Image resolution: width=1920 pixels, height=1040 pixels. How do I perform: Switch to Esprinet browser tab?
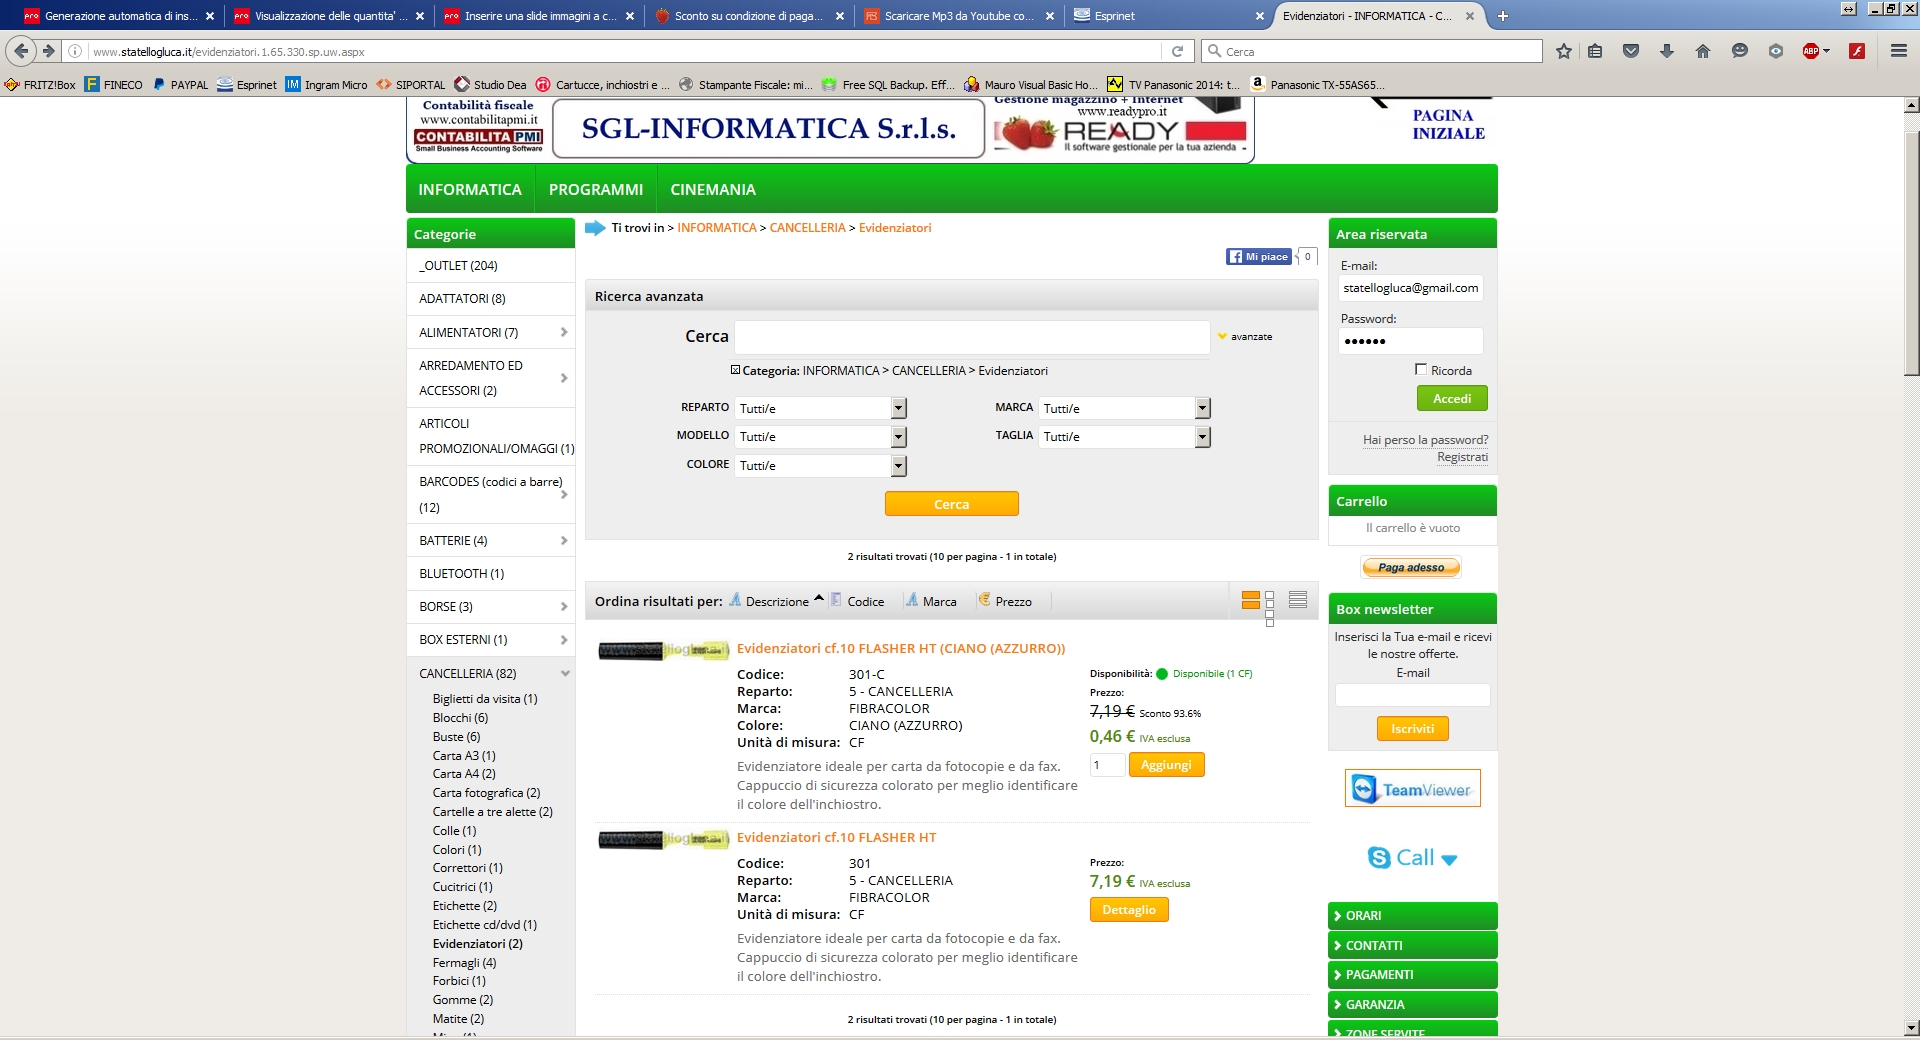click(x=1167, y=16)
